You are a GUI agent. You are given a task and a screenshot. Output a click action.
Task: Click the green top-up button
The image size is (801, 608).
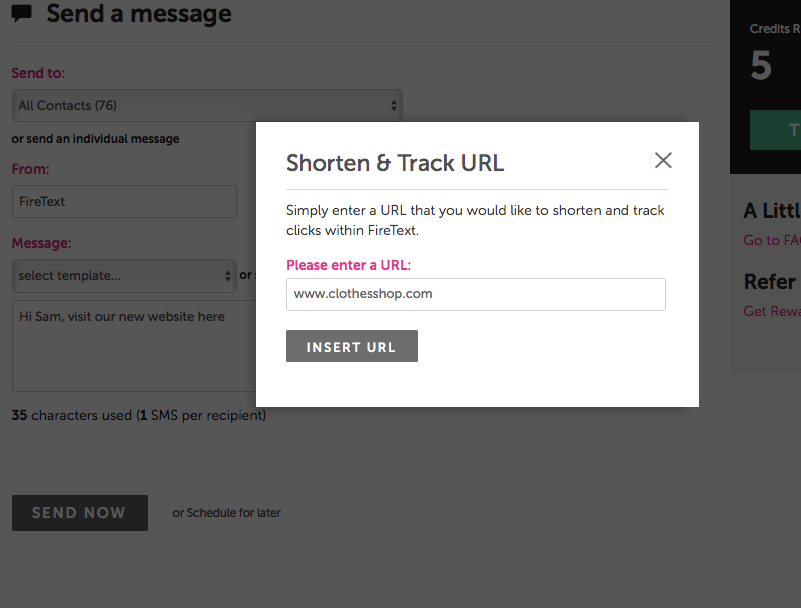[775, 130]
